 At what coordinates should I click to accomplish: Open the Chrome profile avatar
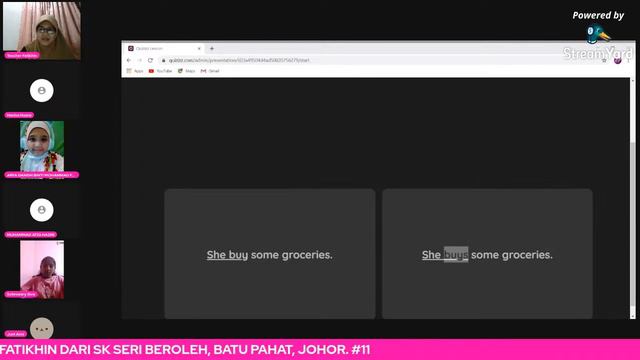point(618,60)
